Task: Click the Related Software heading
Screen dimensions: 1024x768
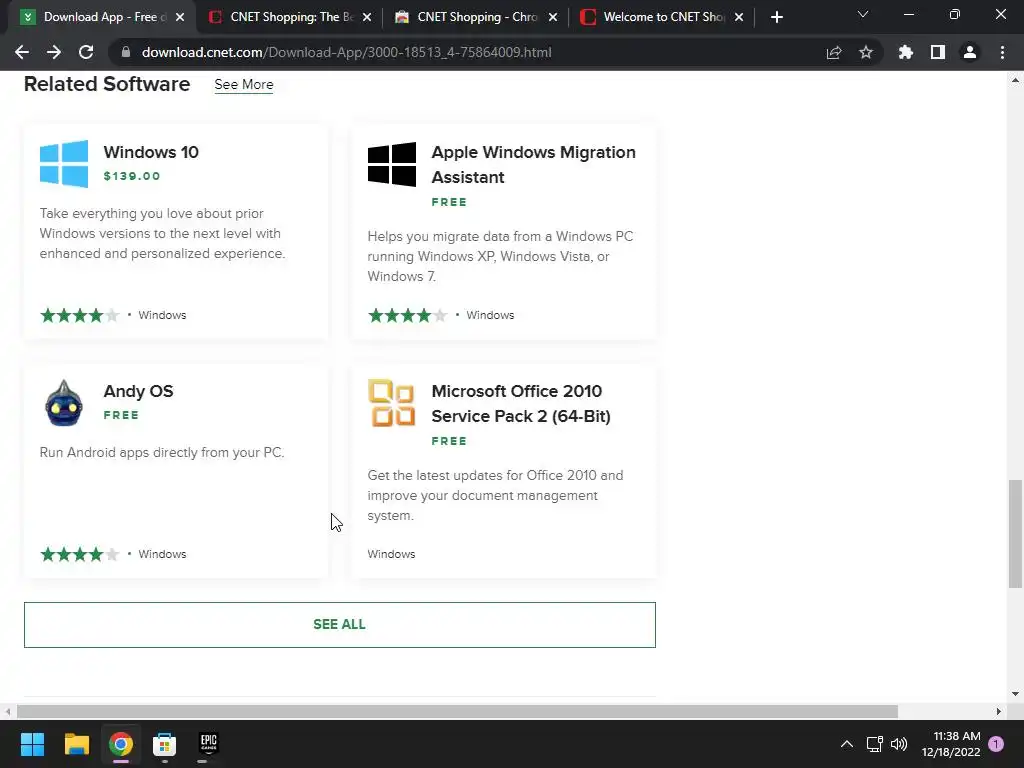Action: click(x=107, y=84)
